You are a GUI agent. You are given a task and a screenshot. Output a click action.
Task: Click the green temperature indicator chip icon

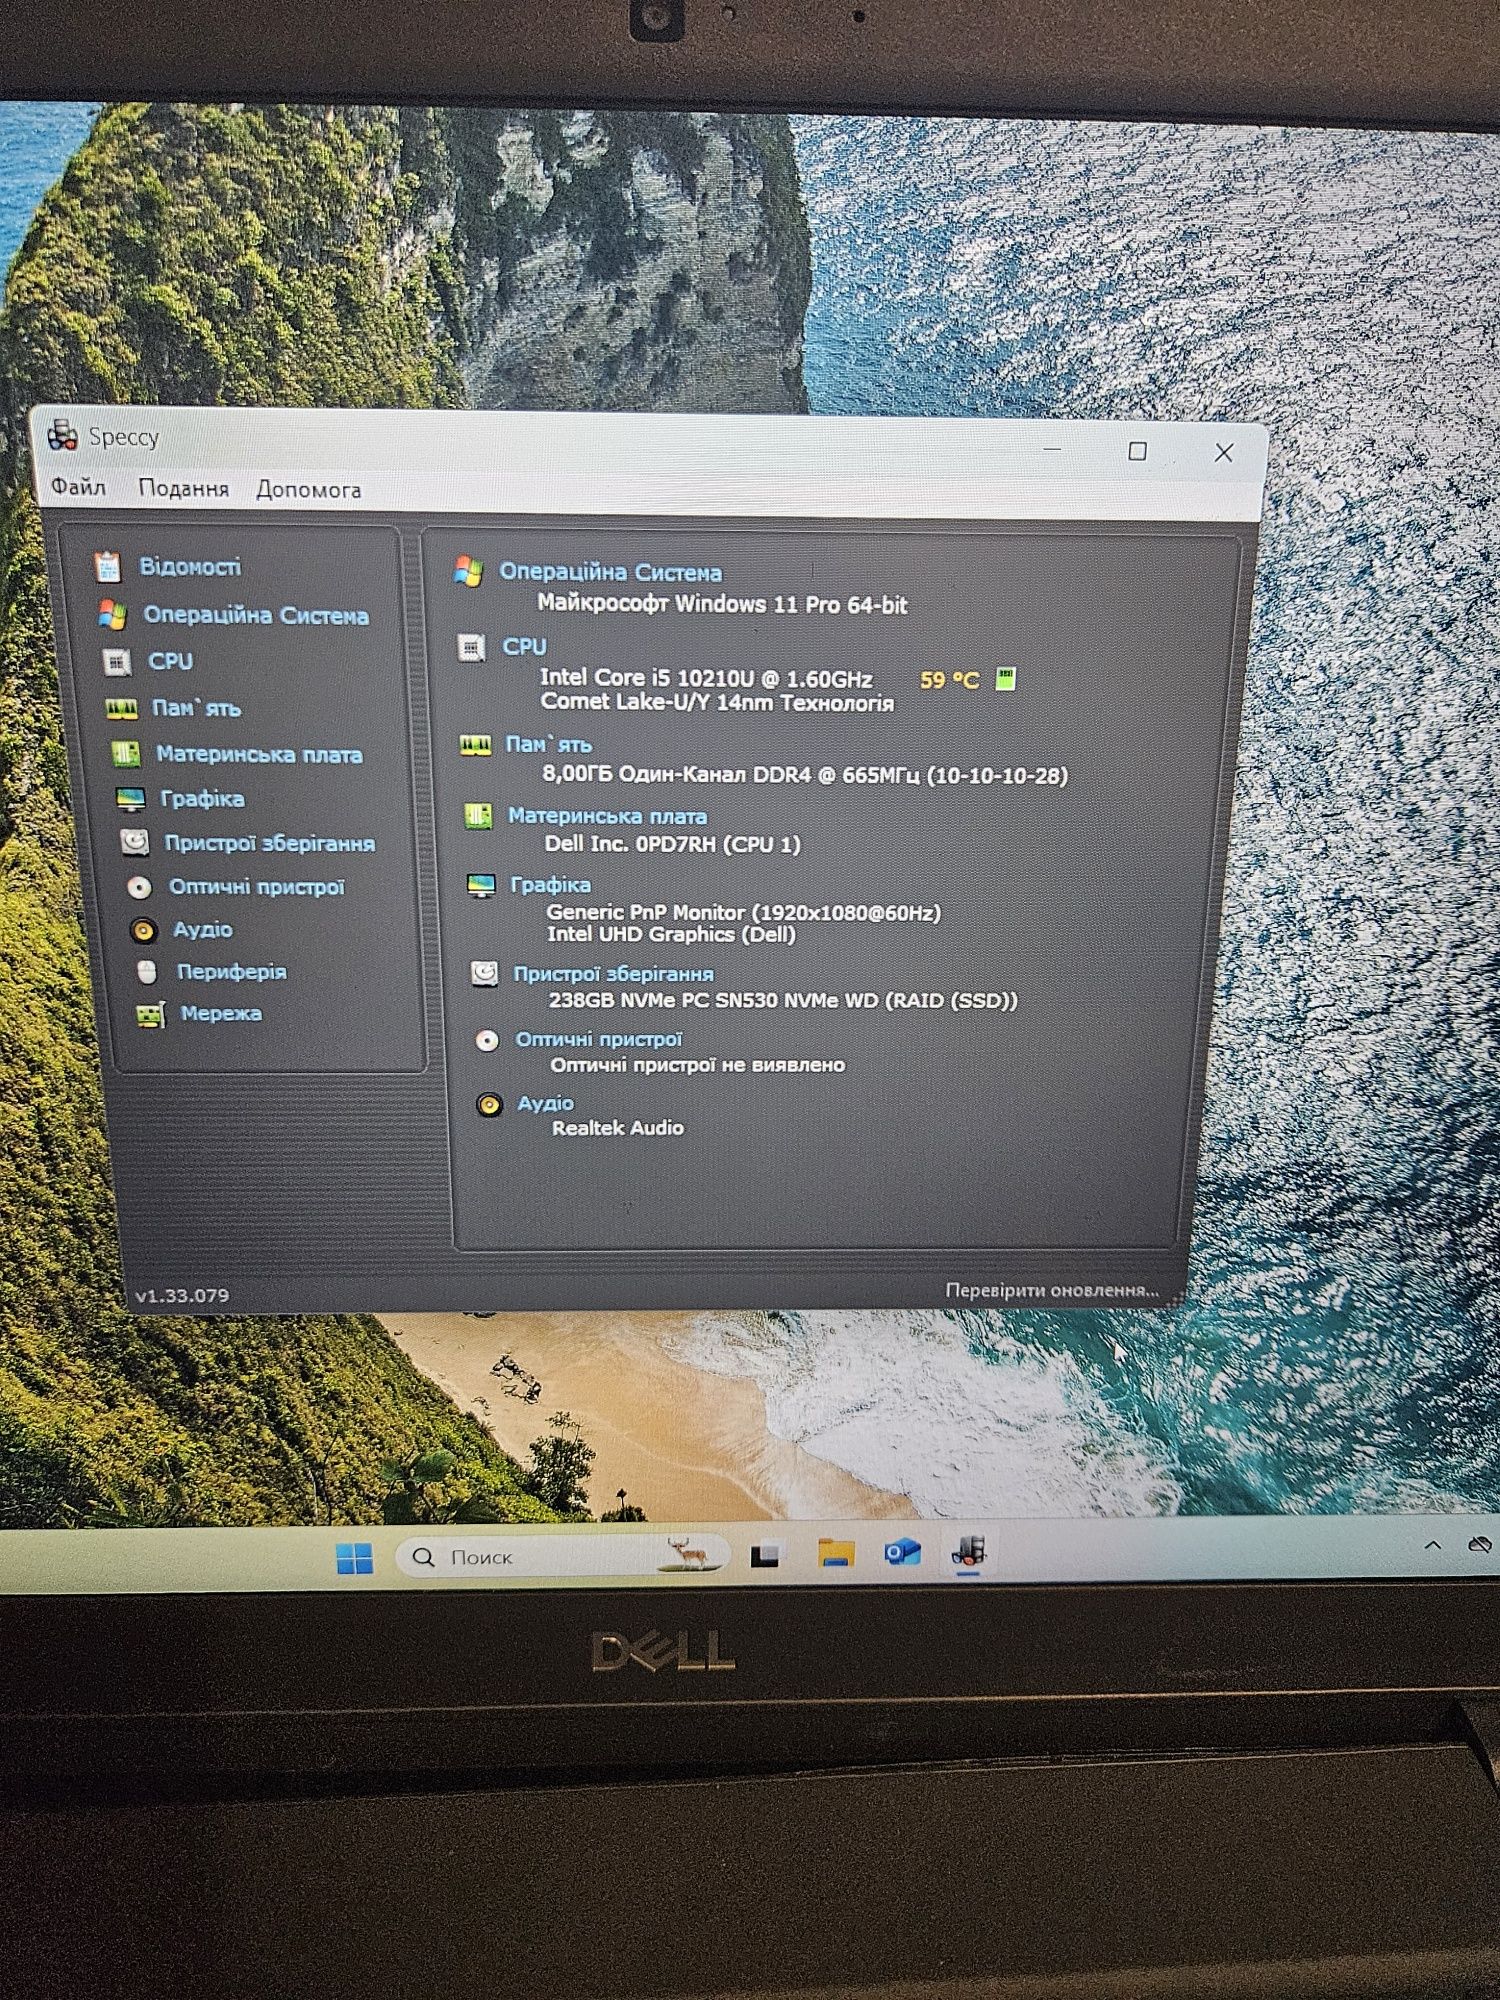[x=1005, y=679]
